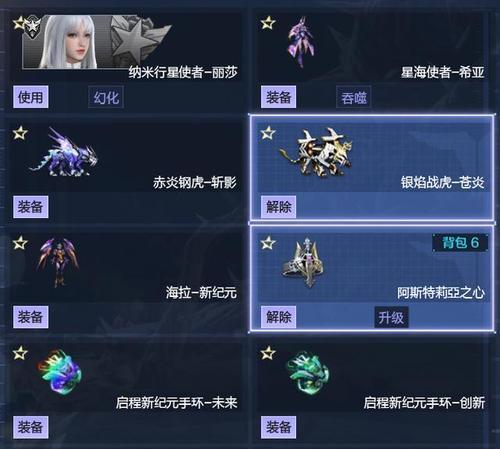Click the 星海使者-希亚 purple figure icon
Image resolution: width=500 pixels, height=449 pixels.
(301, 42)
